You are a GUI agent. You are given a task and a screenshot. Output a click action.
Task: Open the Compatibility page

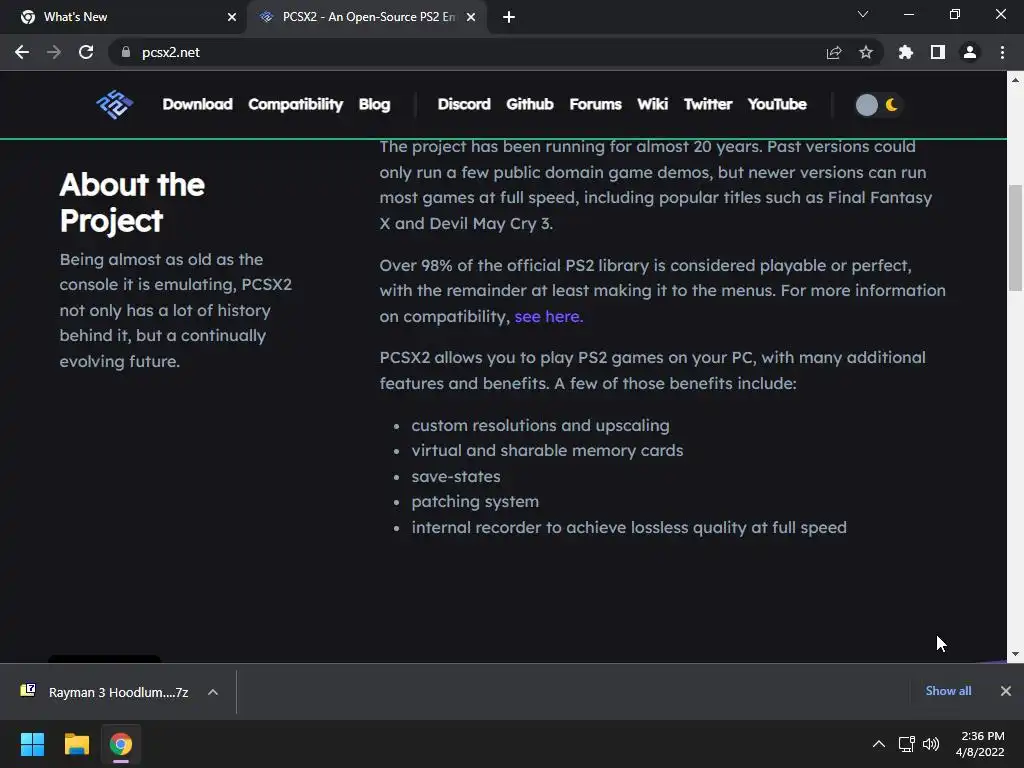[x=295, y=104]
